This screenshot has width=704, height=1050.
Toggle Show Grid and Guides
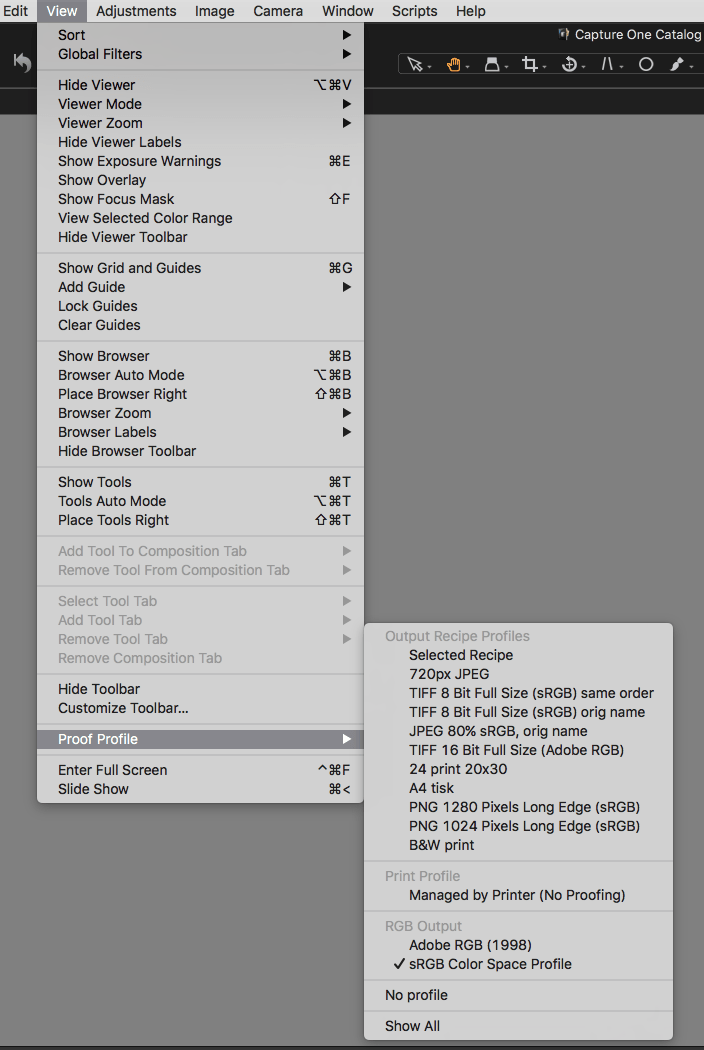click(x=201, y=268)
